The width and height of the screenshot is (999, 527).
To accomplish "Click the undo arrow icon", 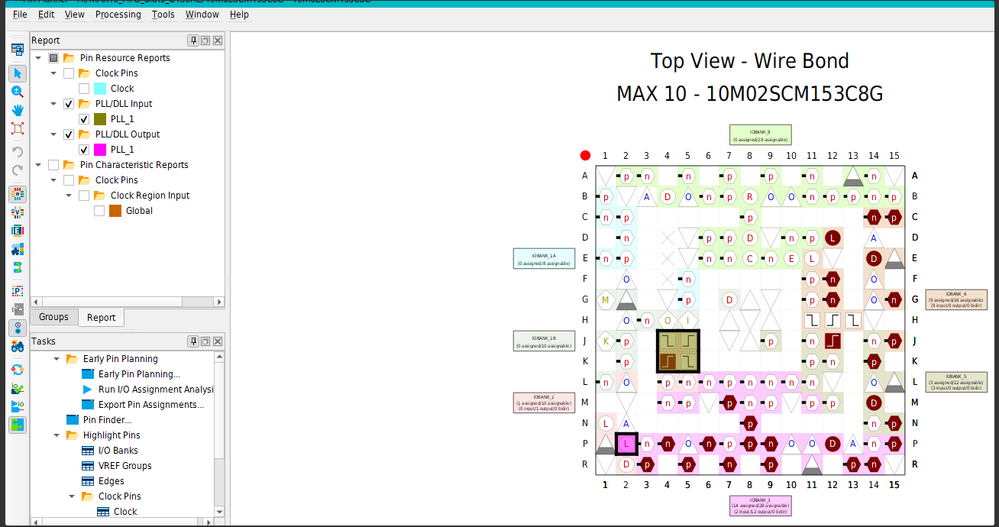I will tap(17, 152).
